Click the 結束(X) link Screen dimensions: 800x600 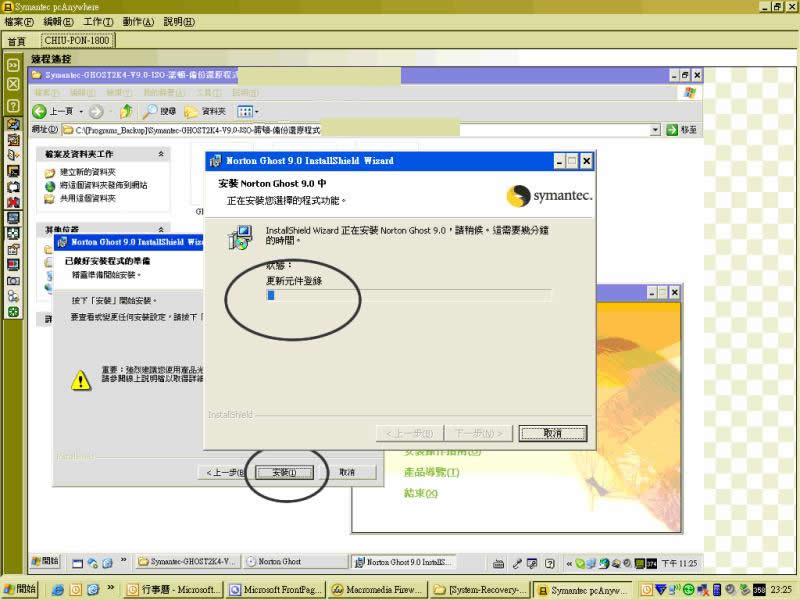420,493
